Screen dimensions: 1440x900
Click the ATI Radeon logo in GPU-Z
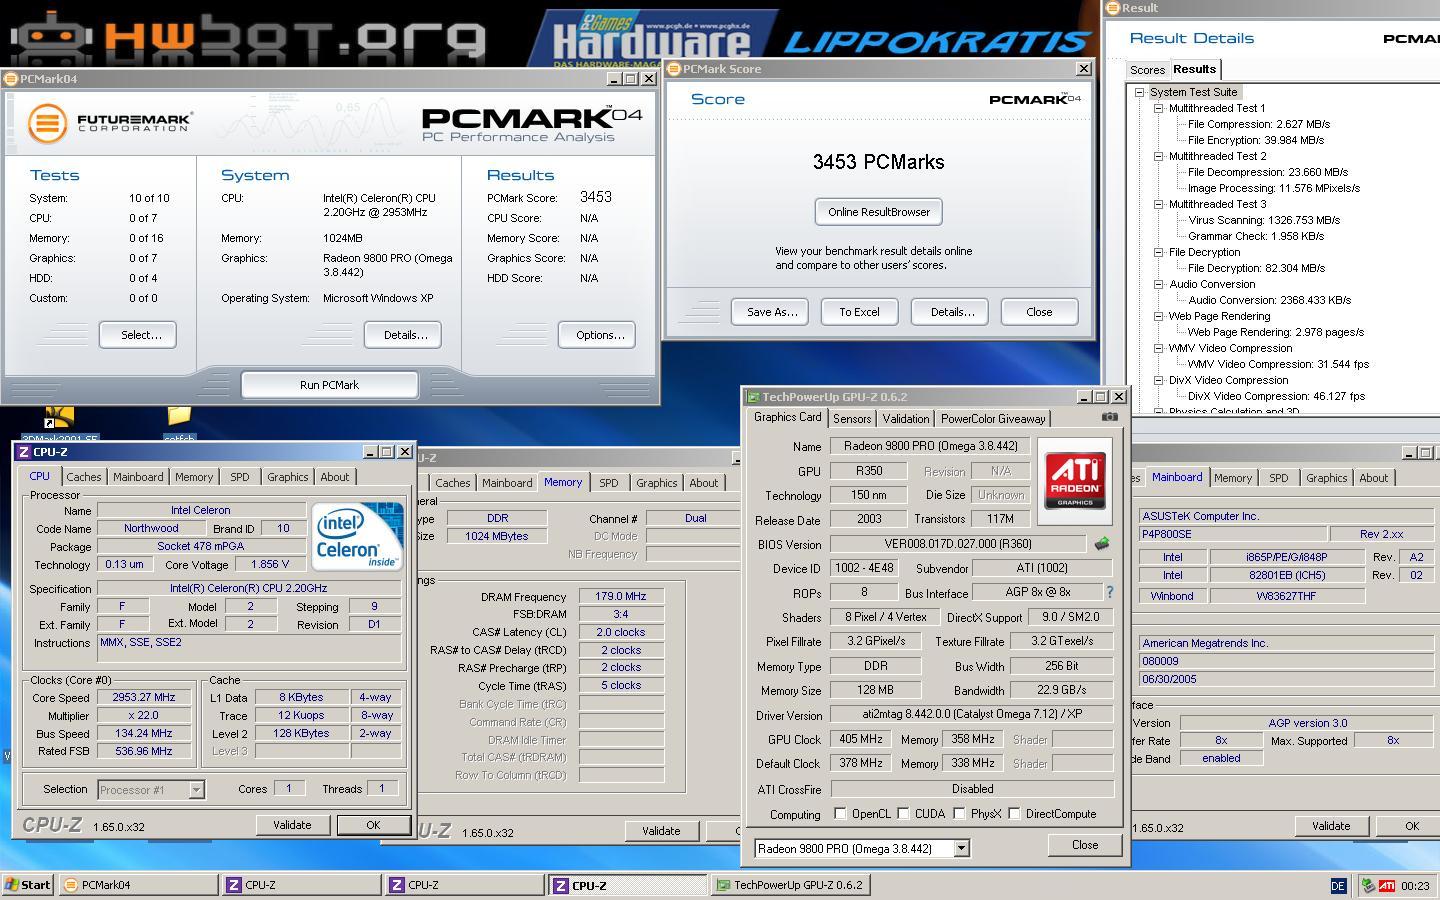1075,481
